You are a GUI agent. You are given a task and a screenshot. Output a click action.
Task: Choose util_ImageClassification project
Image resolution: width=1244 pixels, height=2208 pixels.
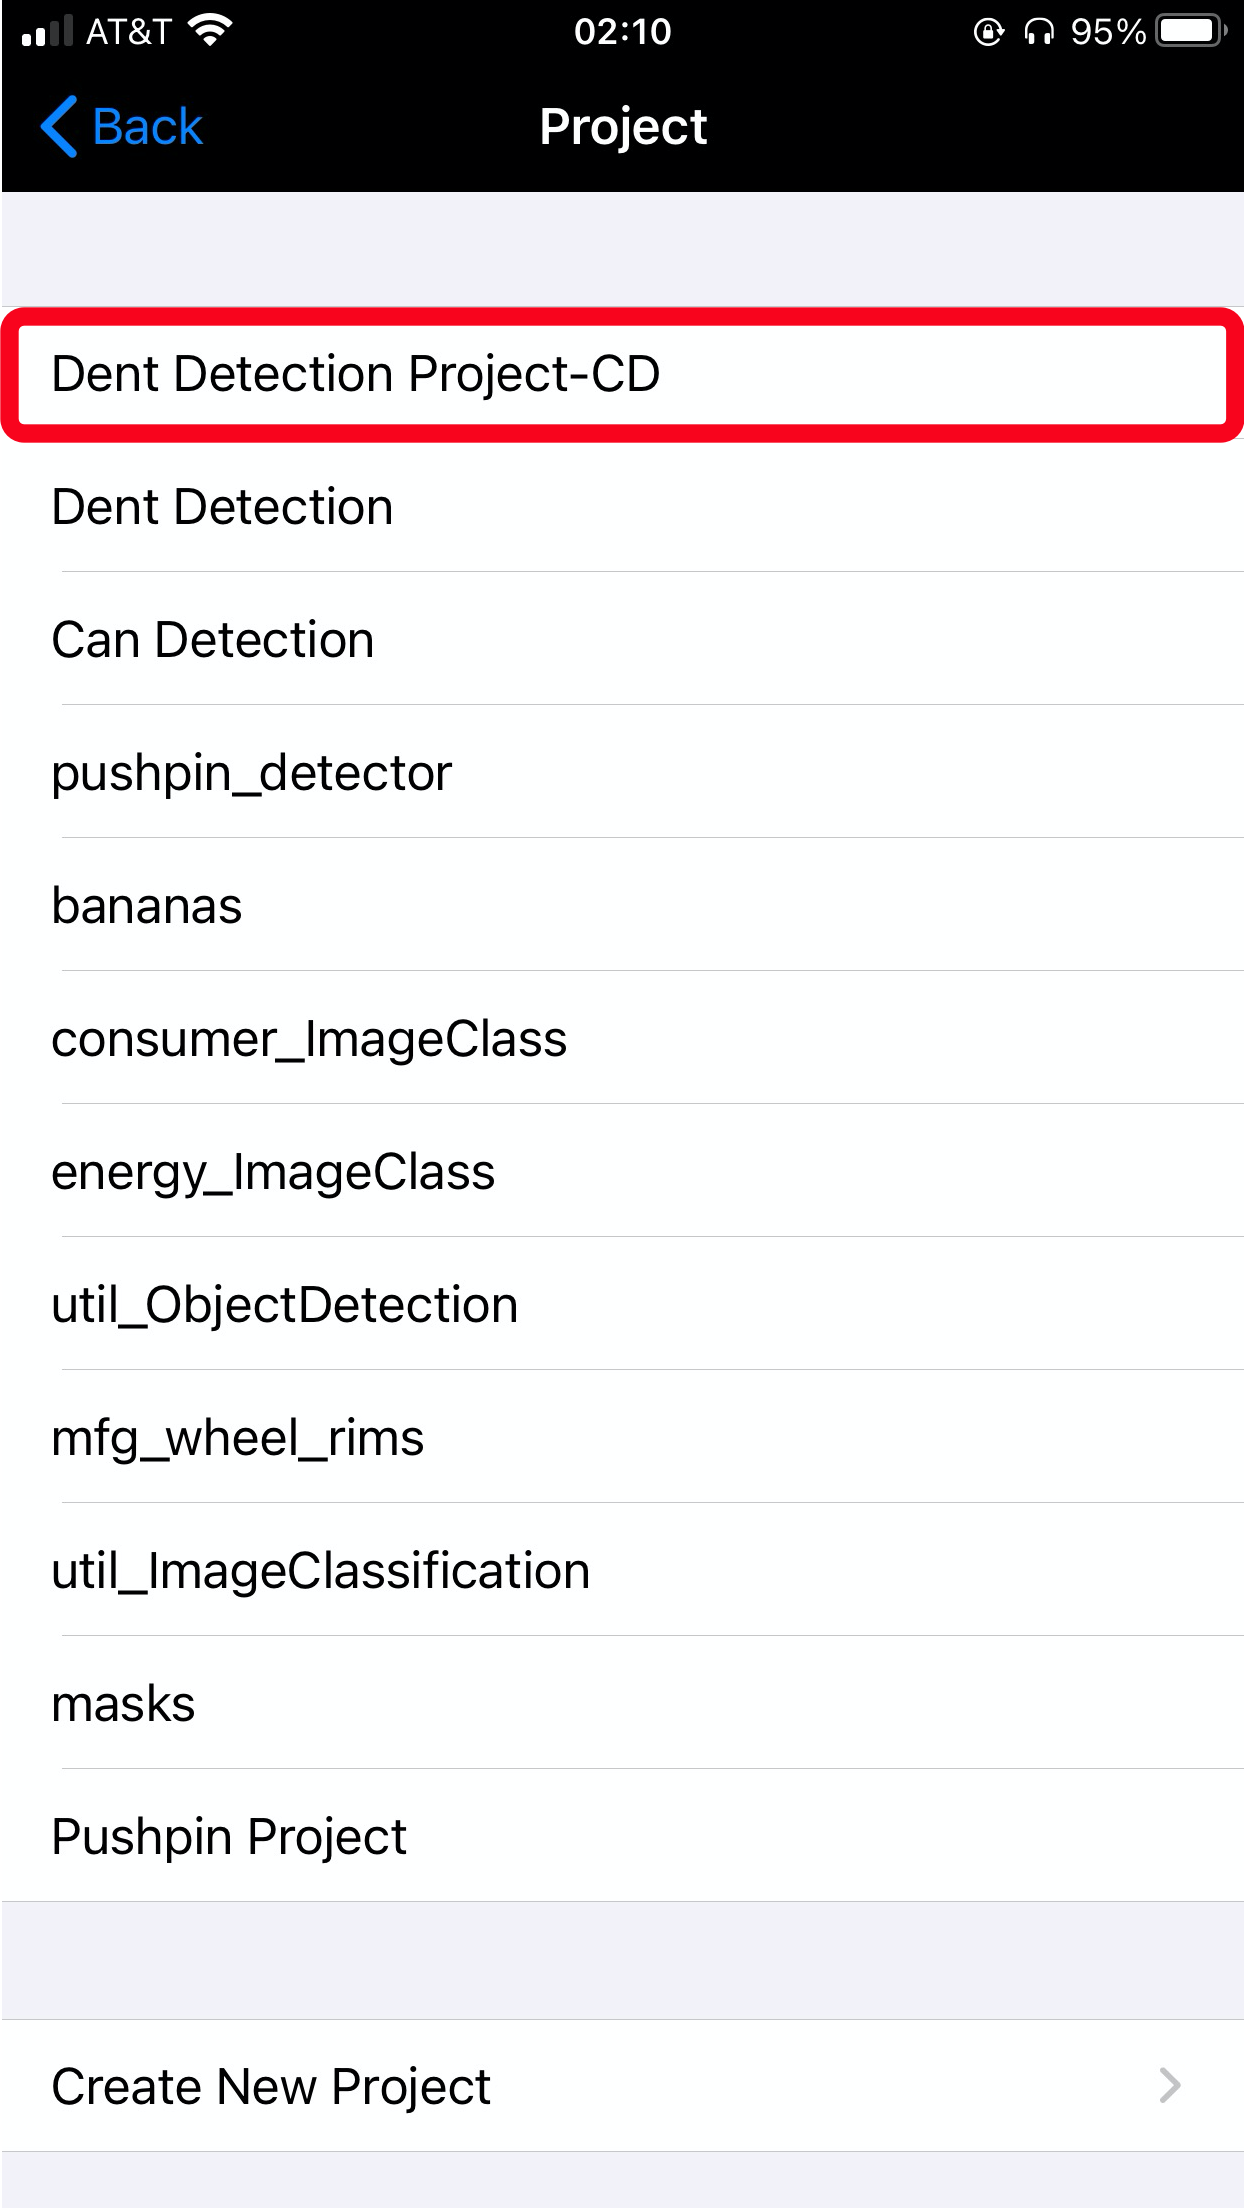[x=622, y=1570]
